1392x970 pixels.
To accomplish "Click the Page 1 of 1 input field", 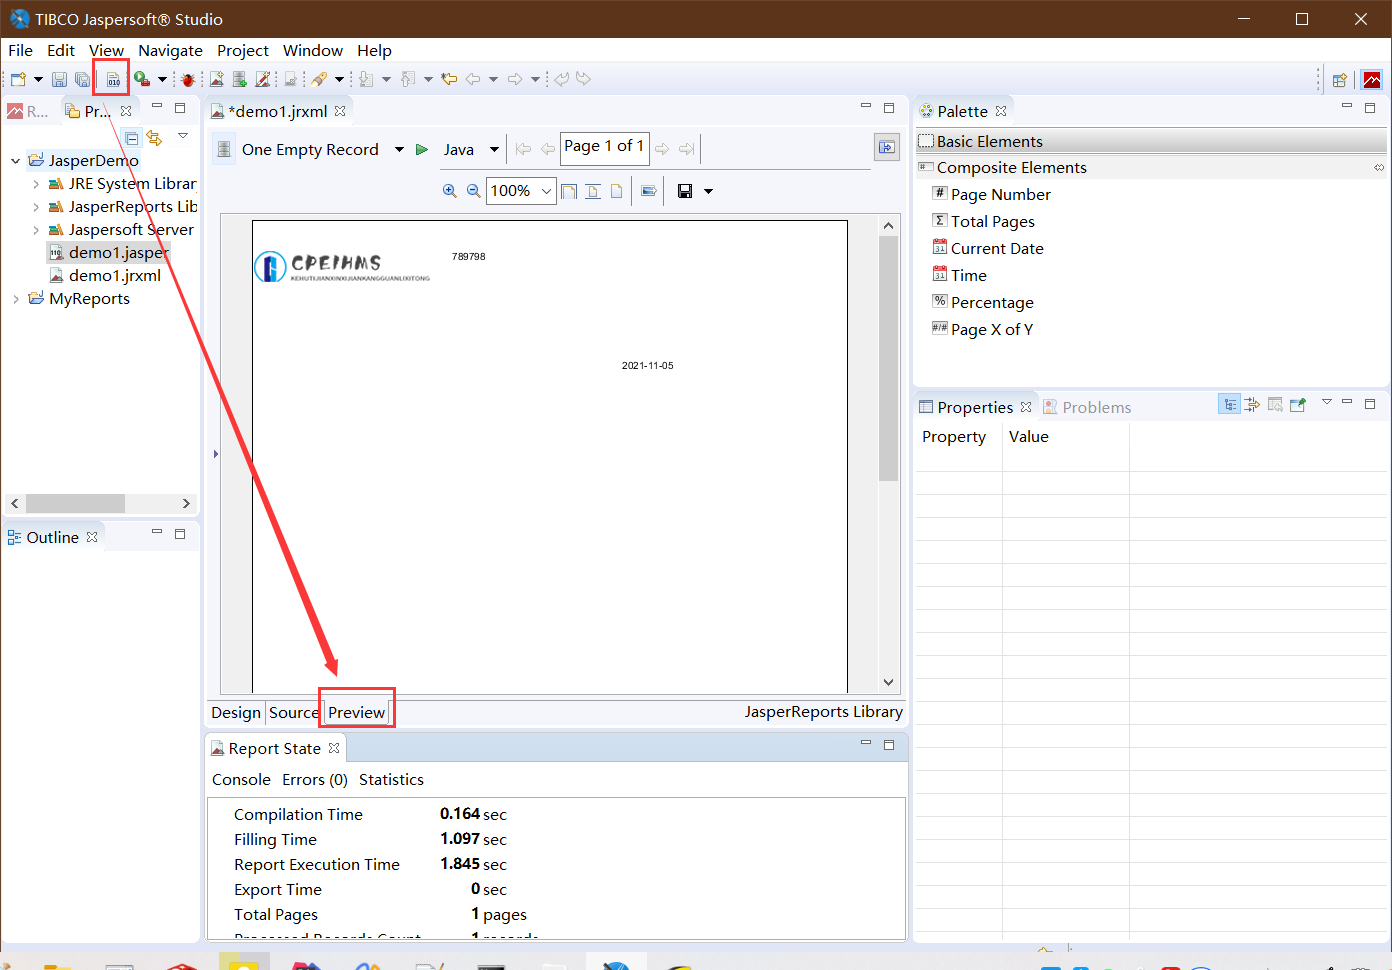I will pyautogui.click(x=604, y=146).
